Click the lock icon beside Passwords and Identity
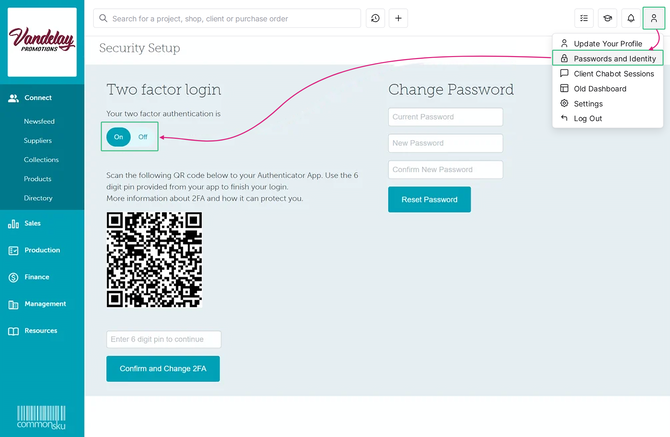The height and width of the screenshot is (437, 670). point(564,59)
